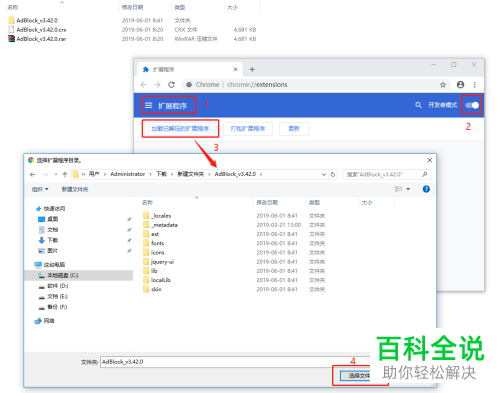Click the Select Folder button
This screenshot has height=393, width=500.
(x=355, y=376)
